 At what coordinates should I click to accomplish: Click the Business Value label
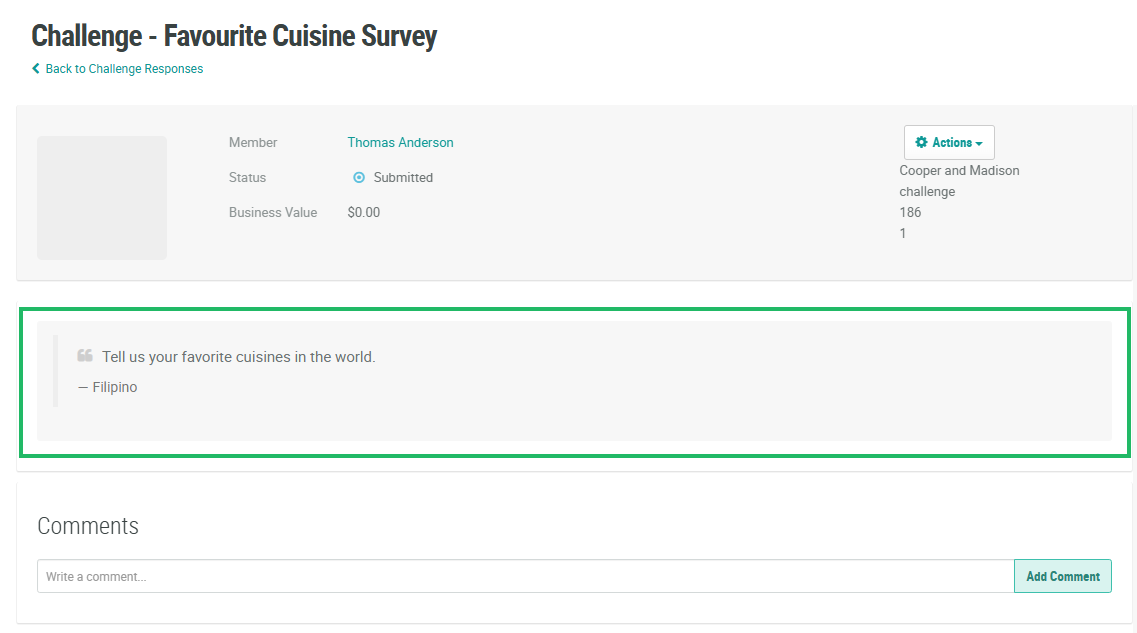click(x=273, y=213)
